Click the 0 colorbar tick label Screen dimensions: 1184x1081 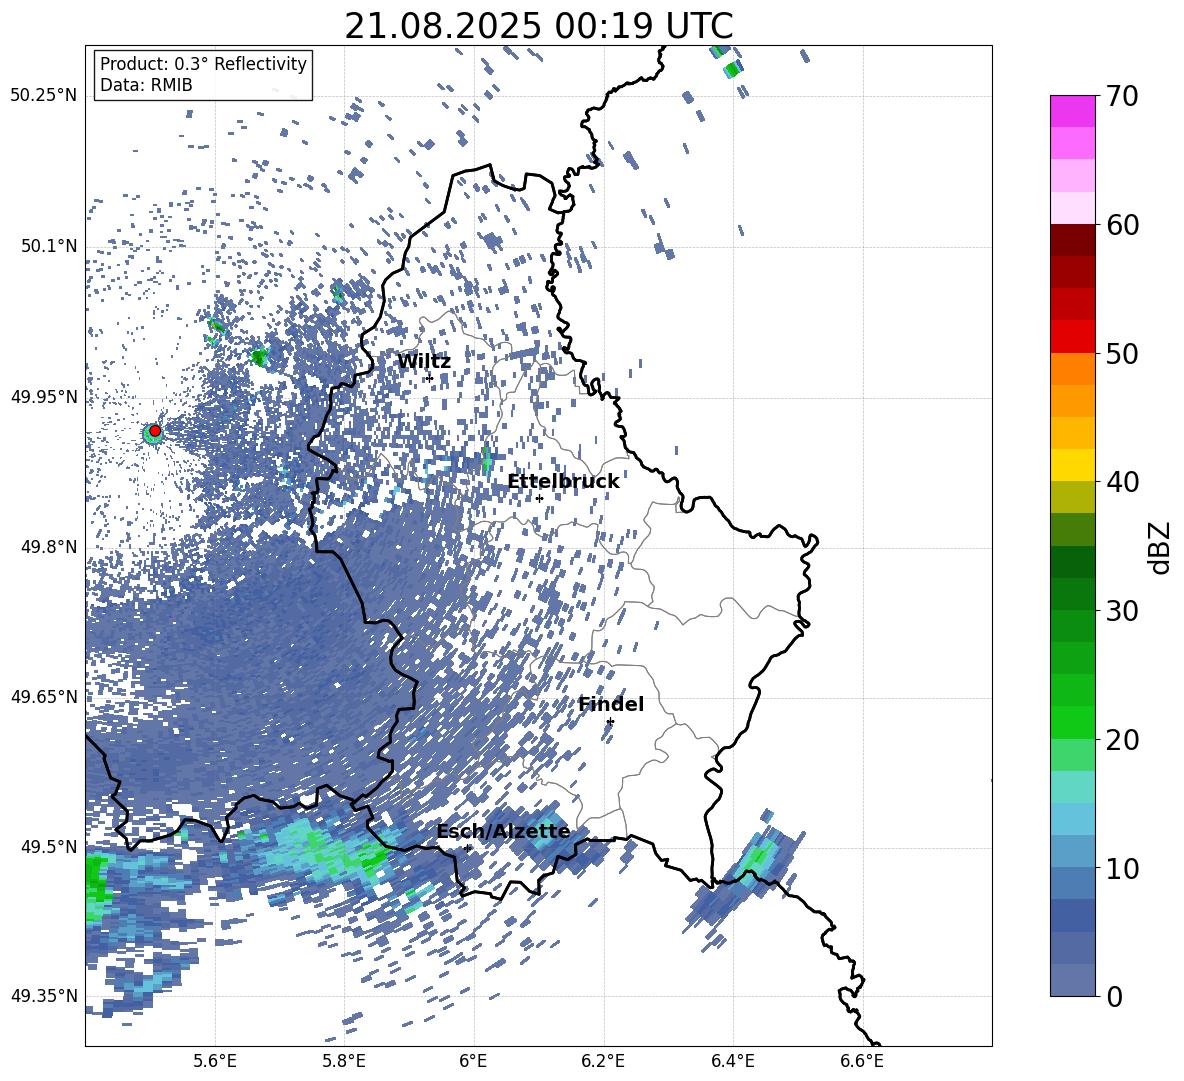pyautogui.click(x=1114, y=996)
